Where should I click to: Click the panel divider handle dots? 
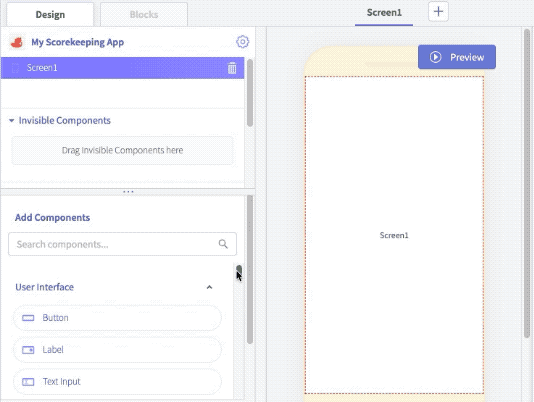coord(128,192)
